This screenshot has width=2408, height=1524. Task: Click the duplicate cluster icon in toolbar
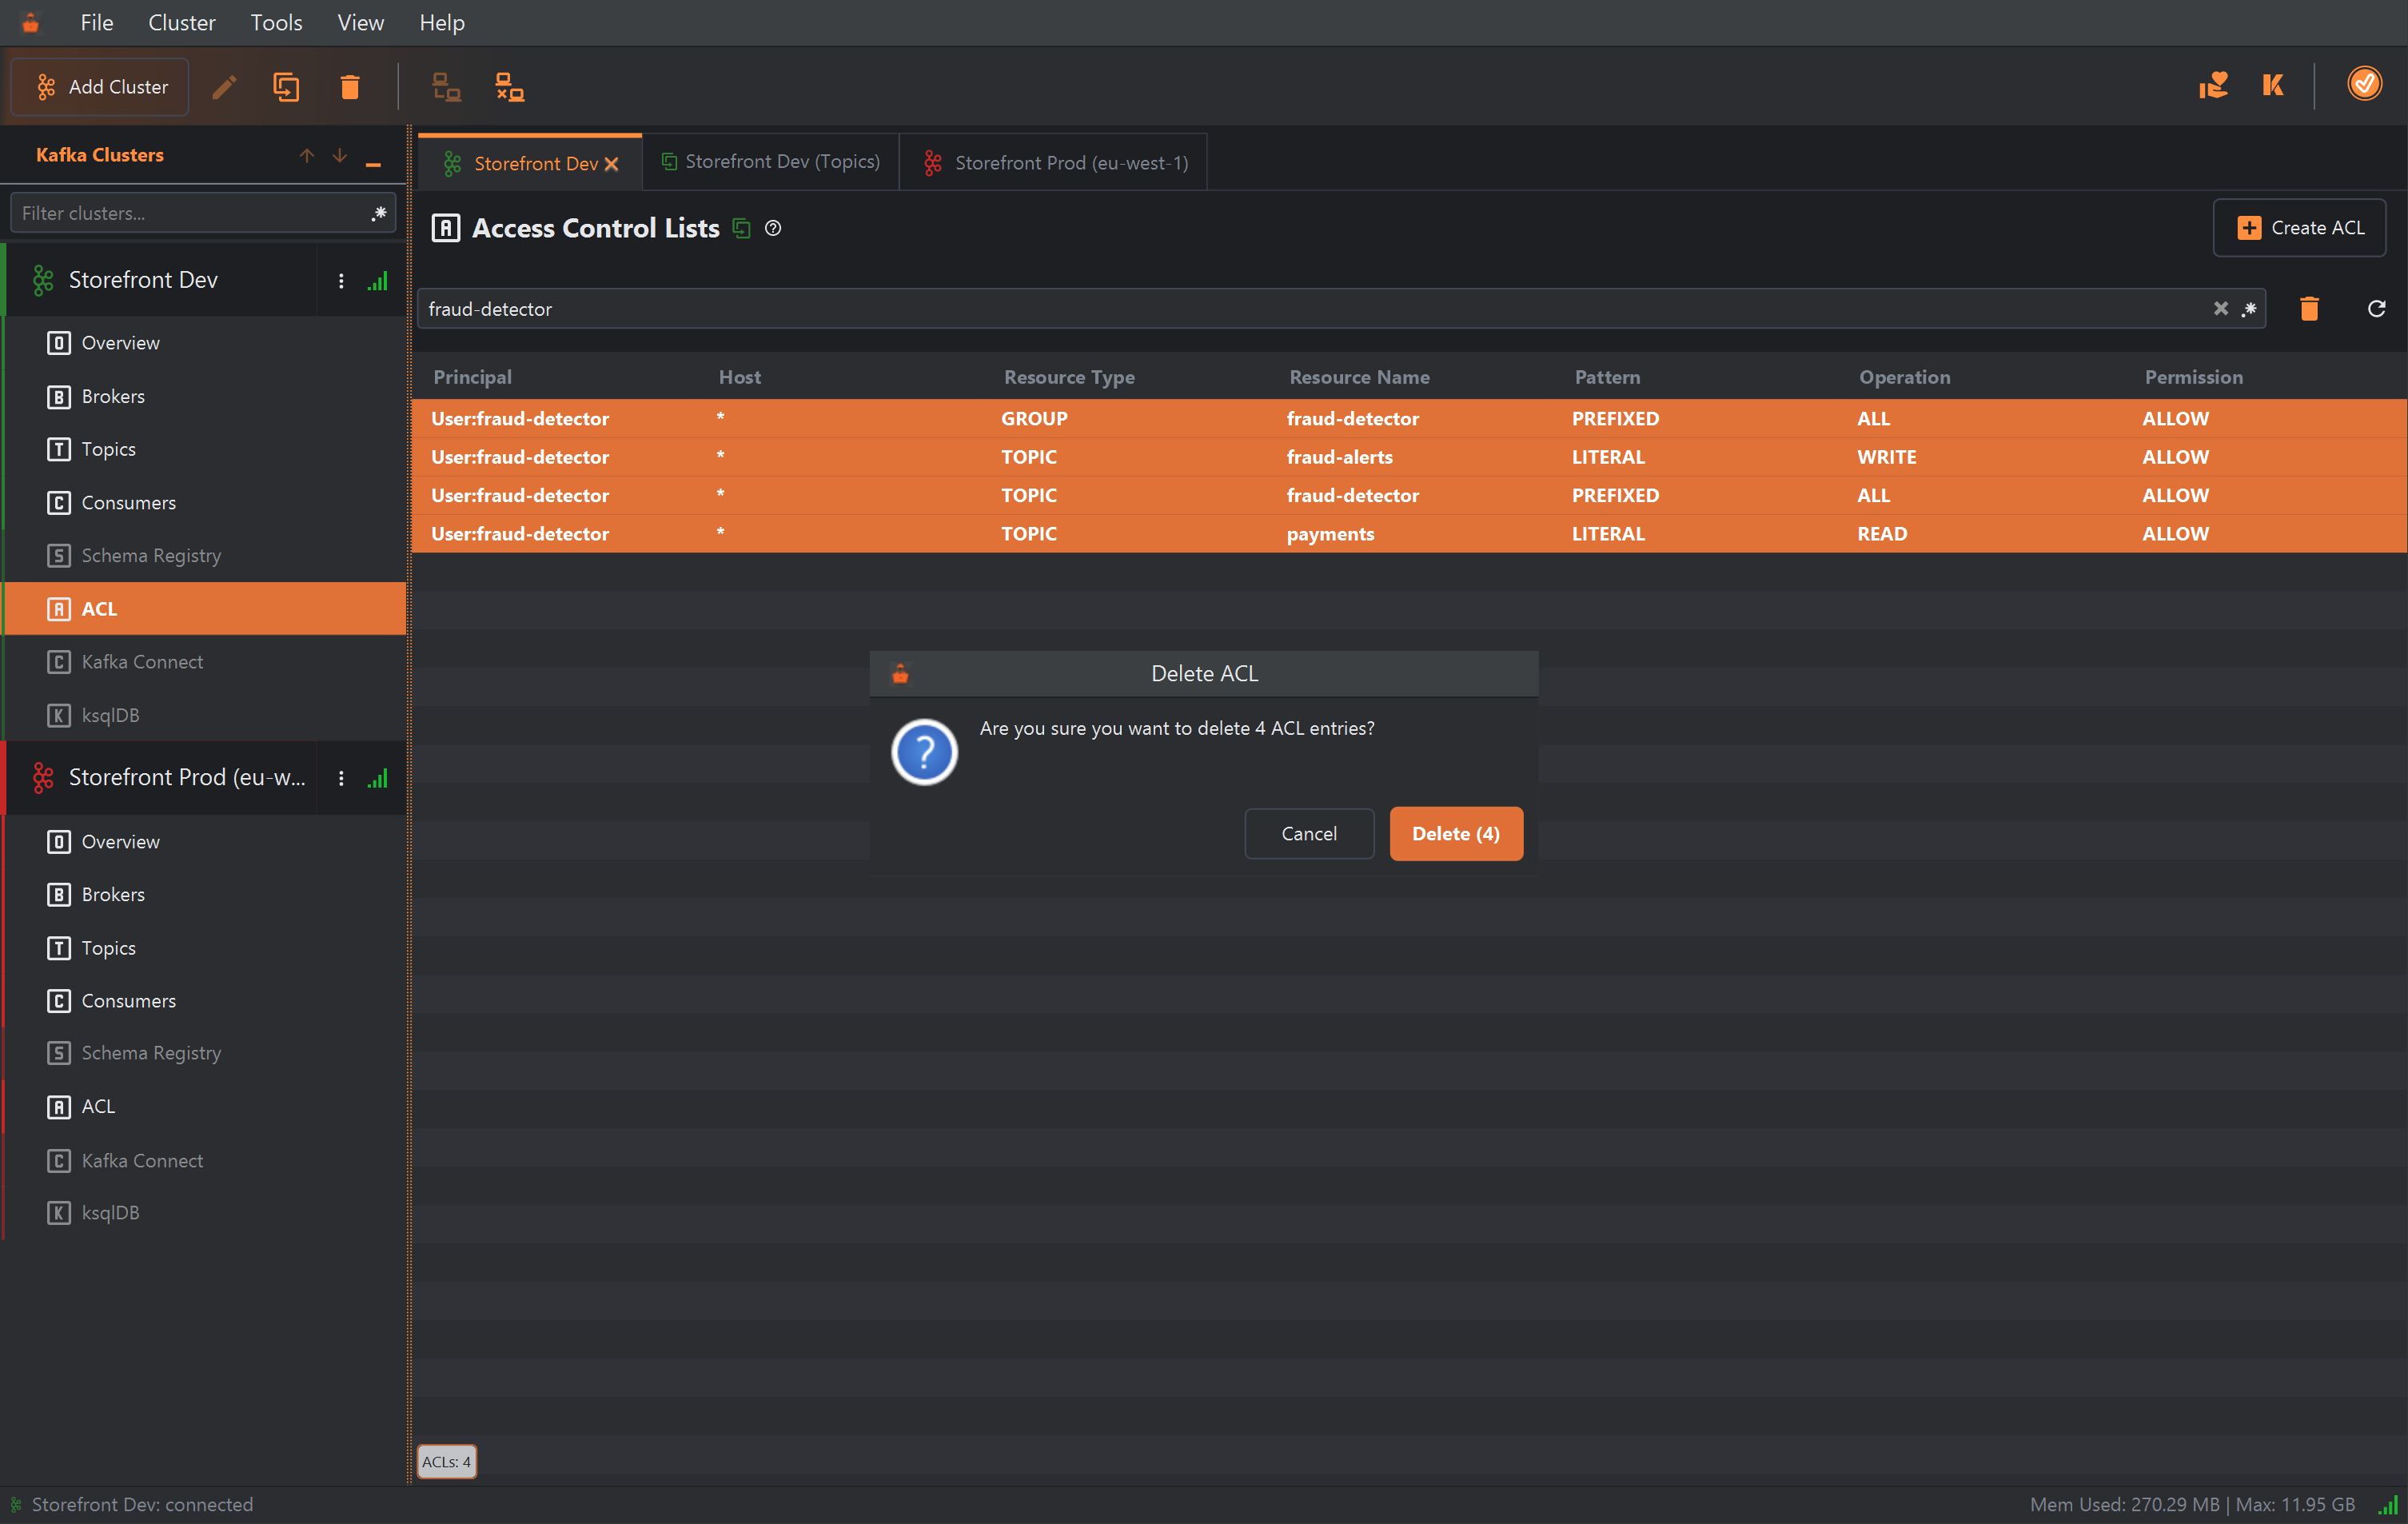[x=286, y=87]
